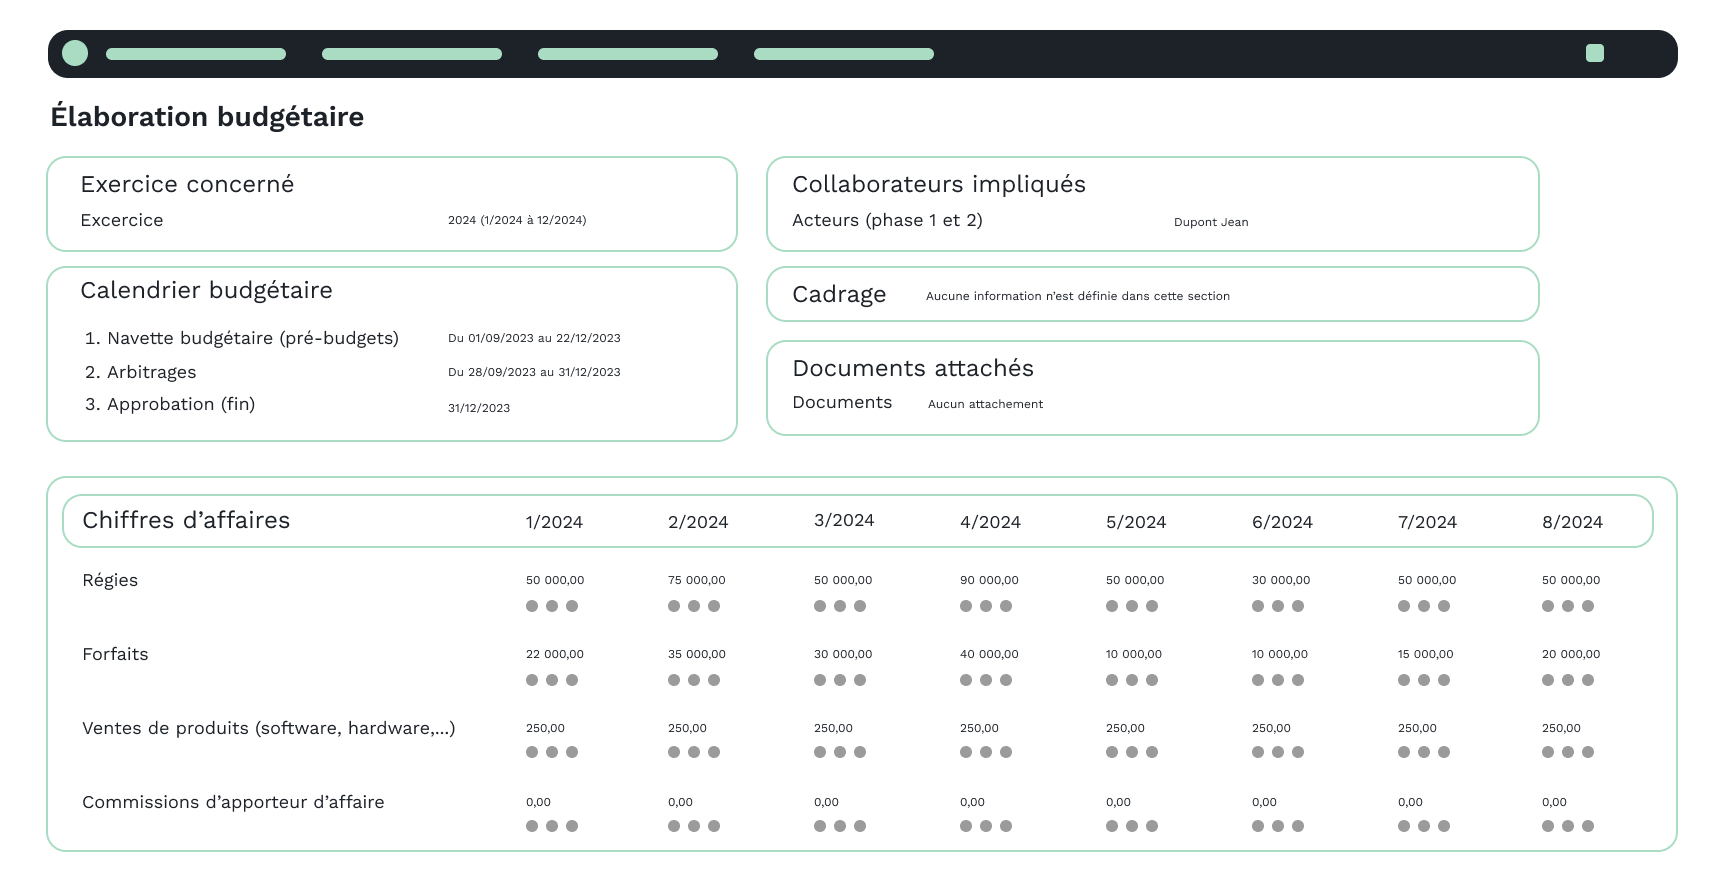The width and height of the screenshot is (1720, 886).
Task: Select the Ventes de produits row label
Action: tap(268, 728)
